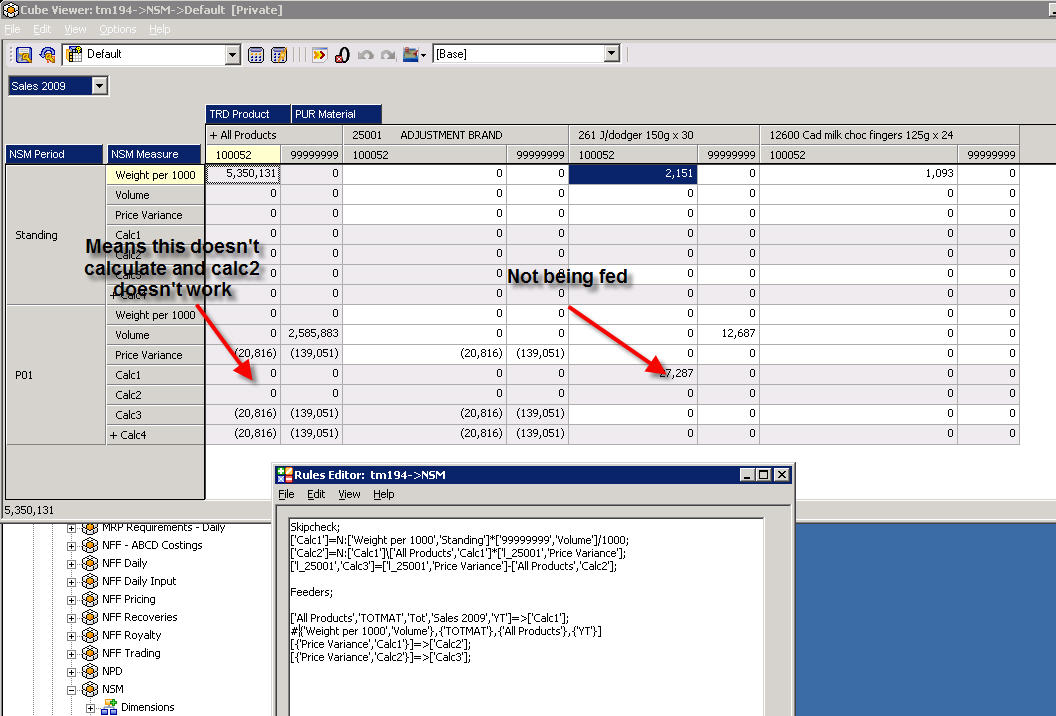The width and height of the screenshot is (1056, 716).
Task: Click the P01 period row header
Action: [x=55, y=375]
